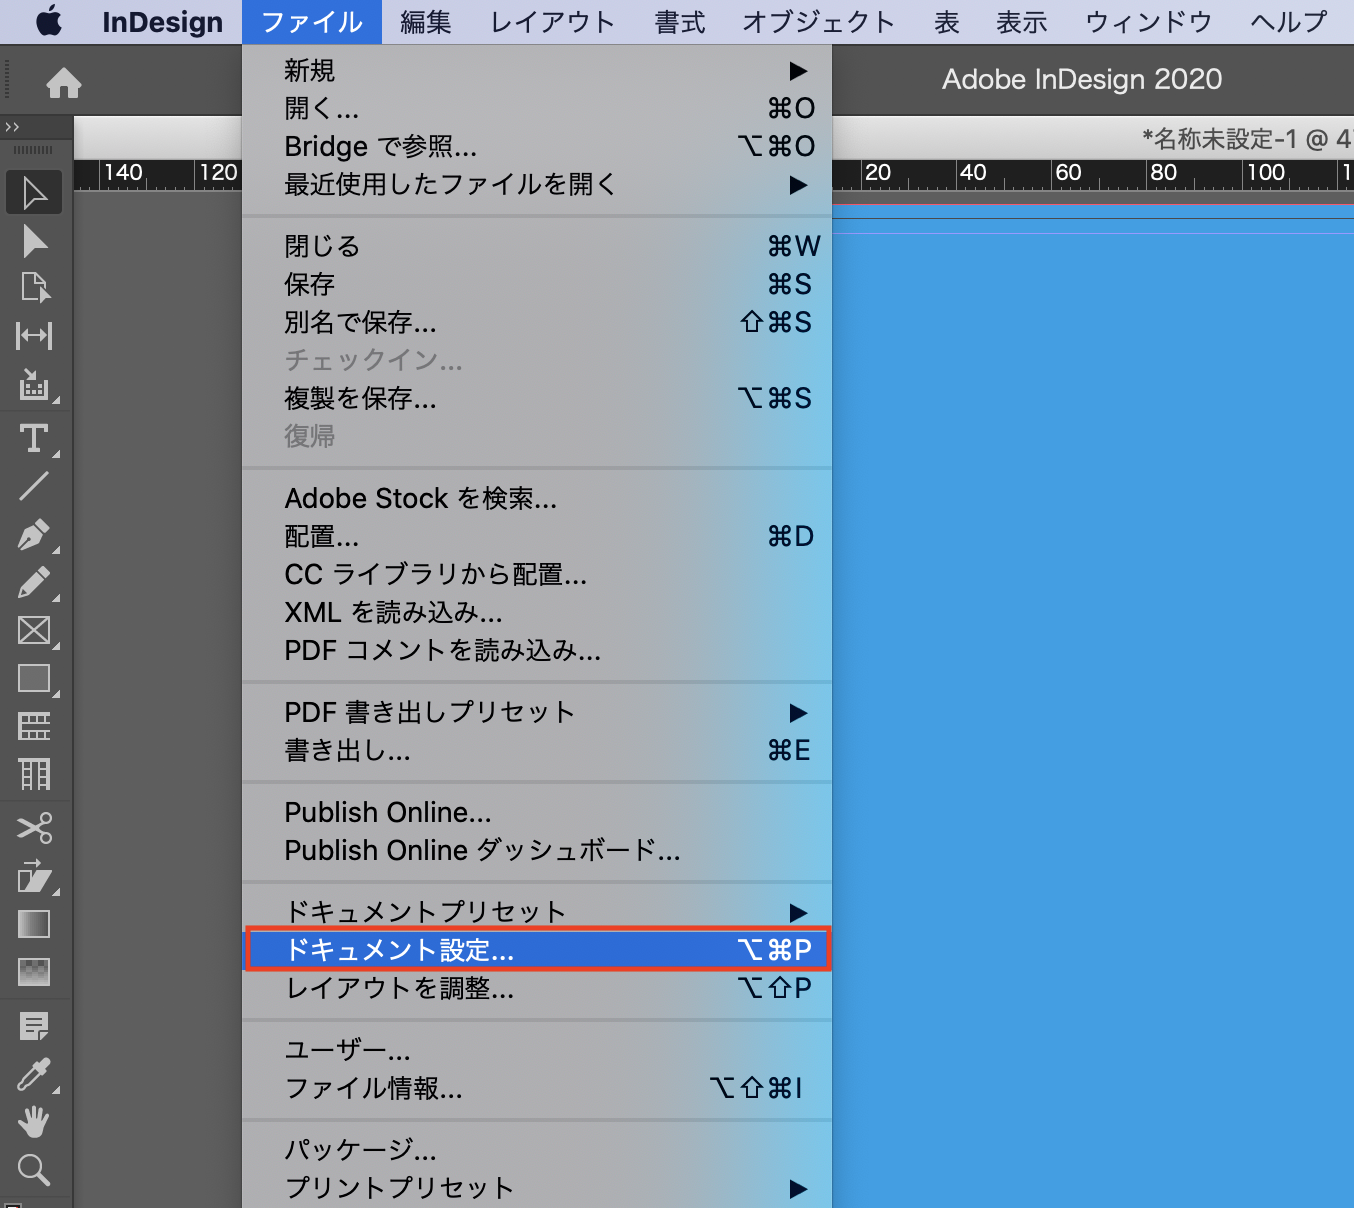Select Publish Online... menu item

pyautogui.click(x=388, y=812)
